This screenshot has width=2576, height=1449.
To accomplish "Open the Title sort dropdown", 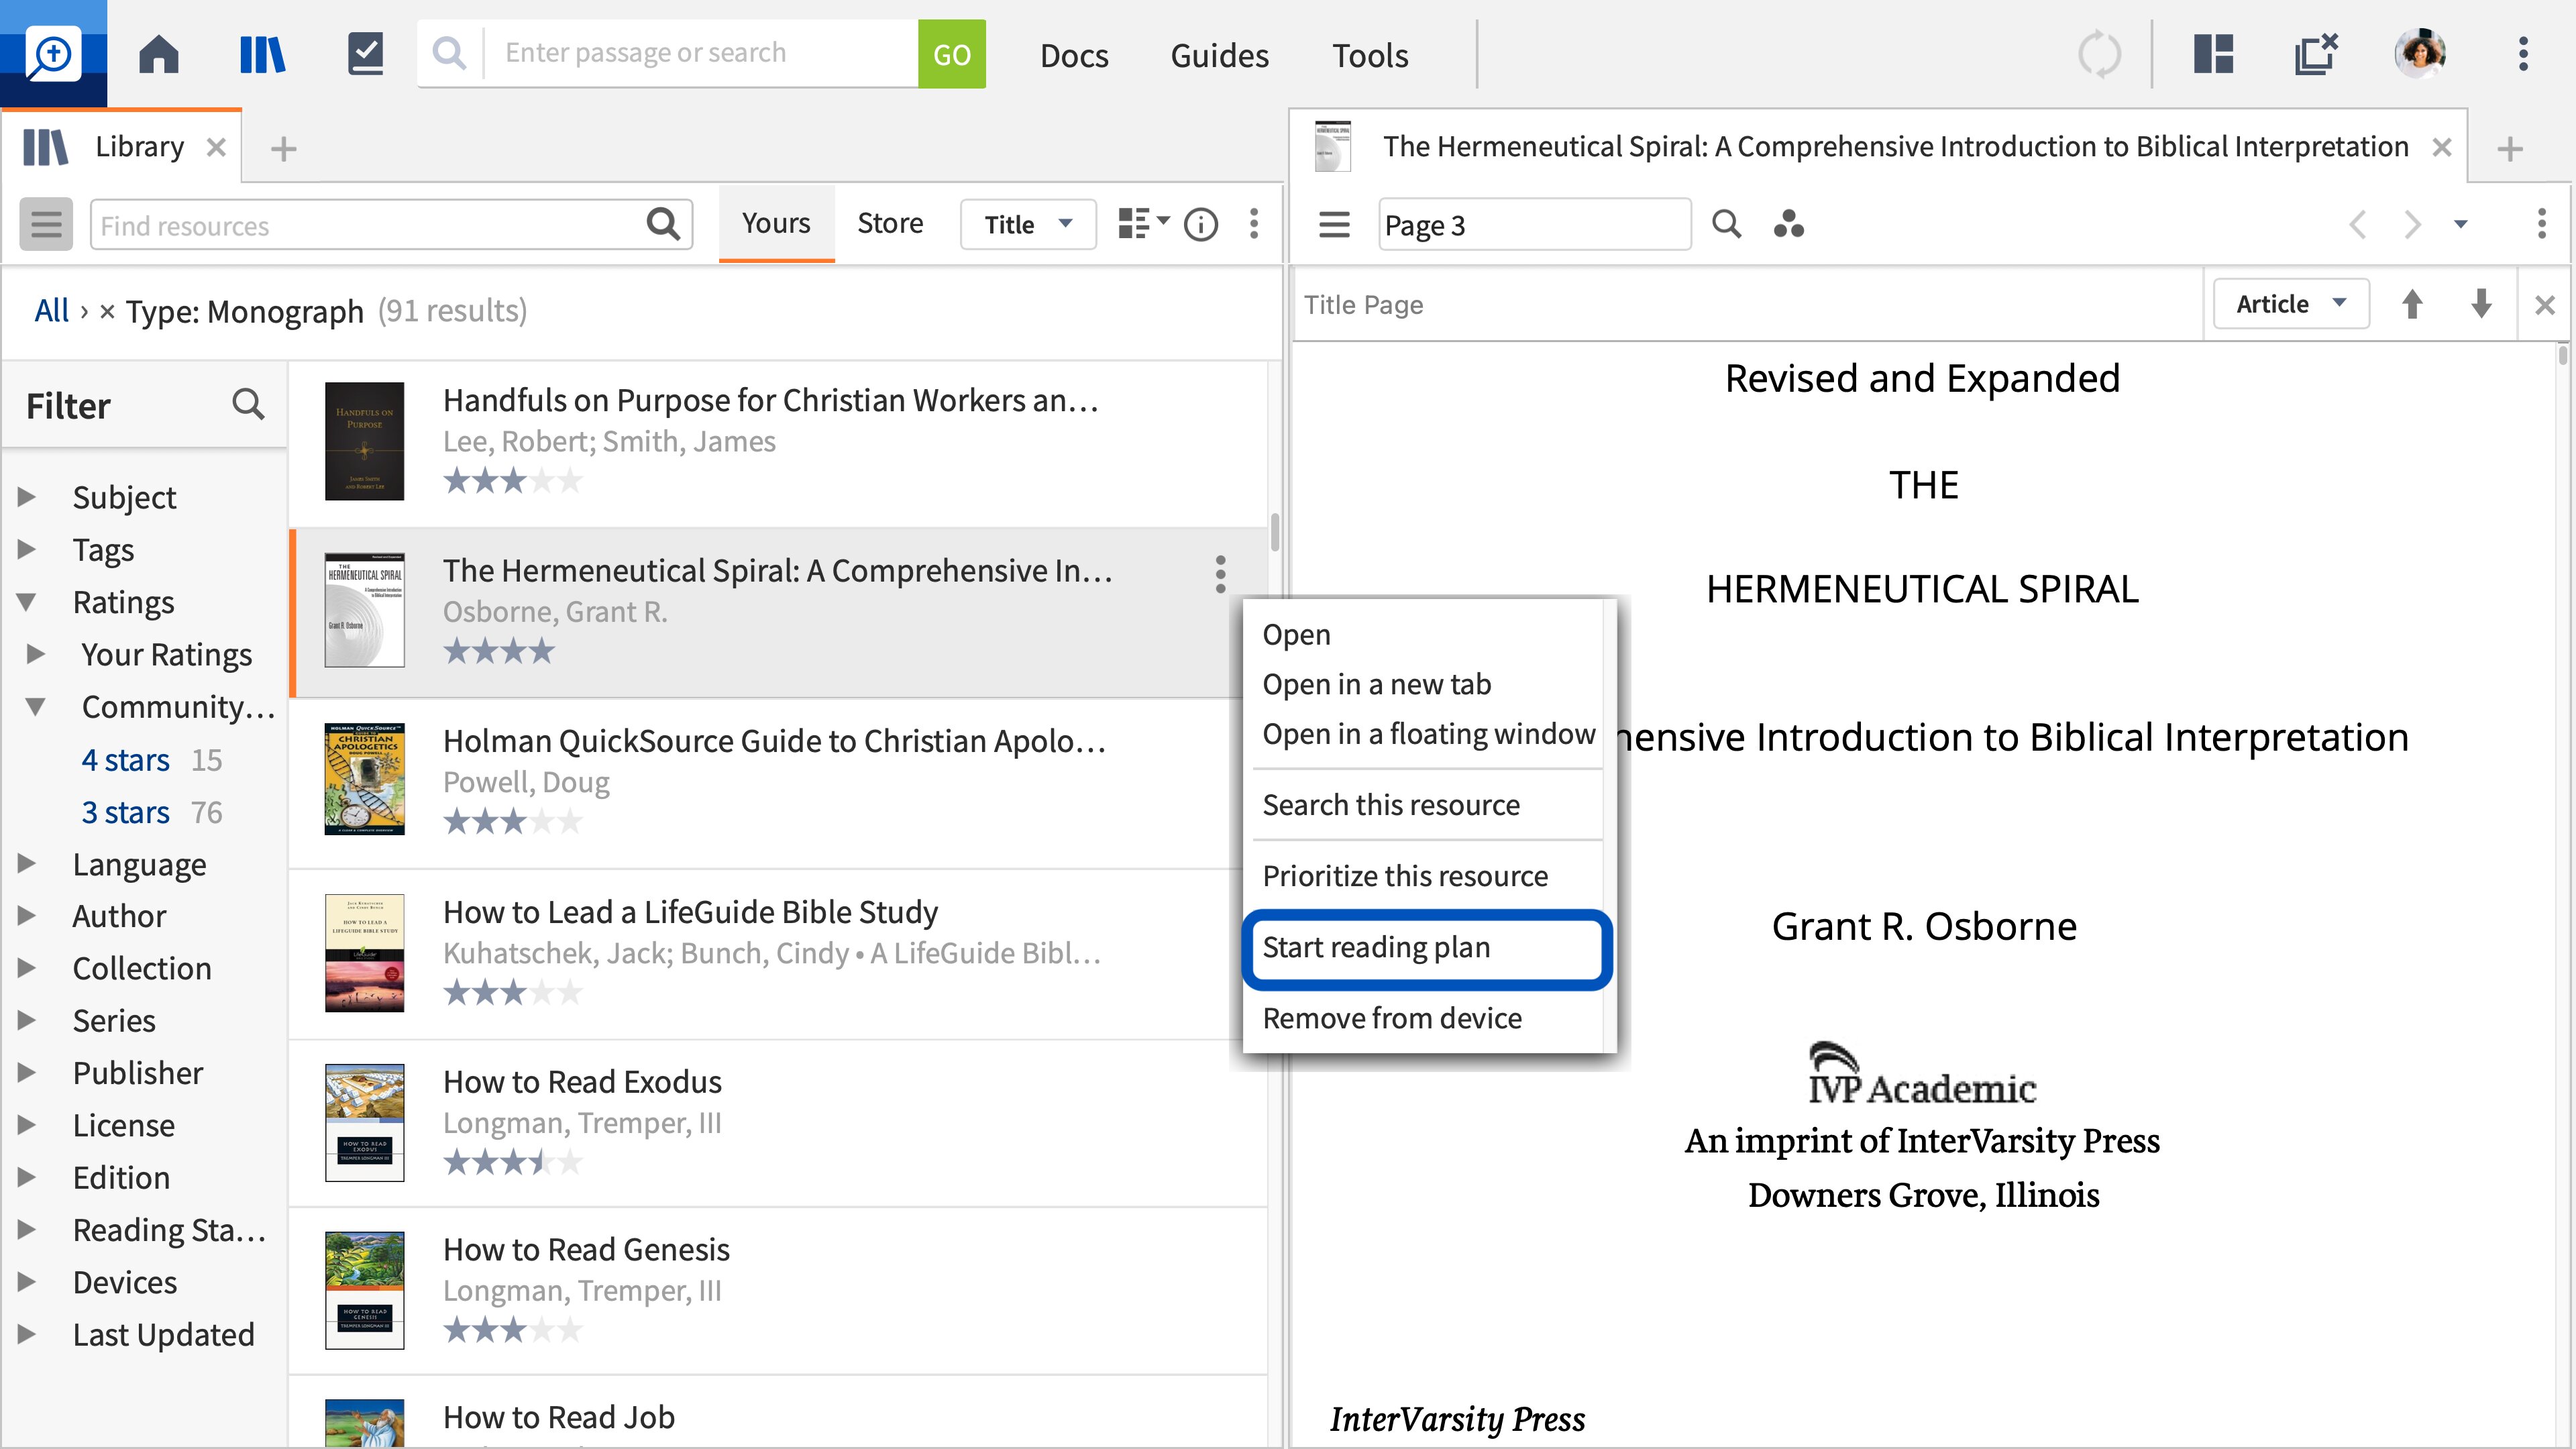I will 1027,224.
